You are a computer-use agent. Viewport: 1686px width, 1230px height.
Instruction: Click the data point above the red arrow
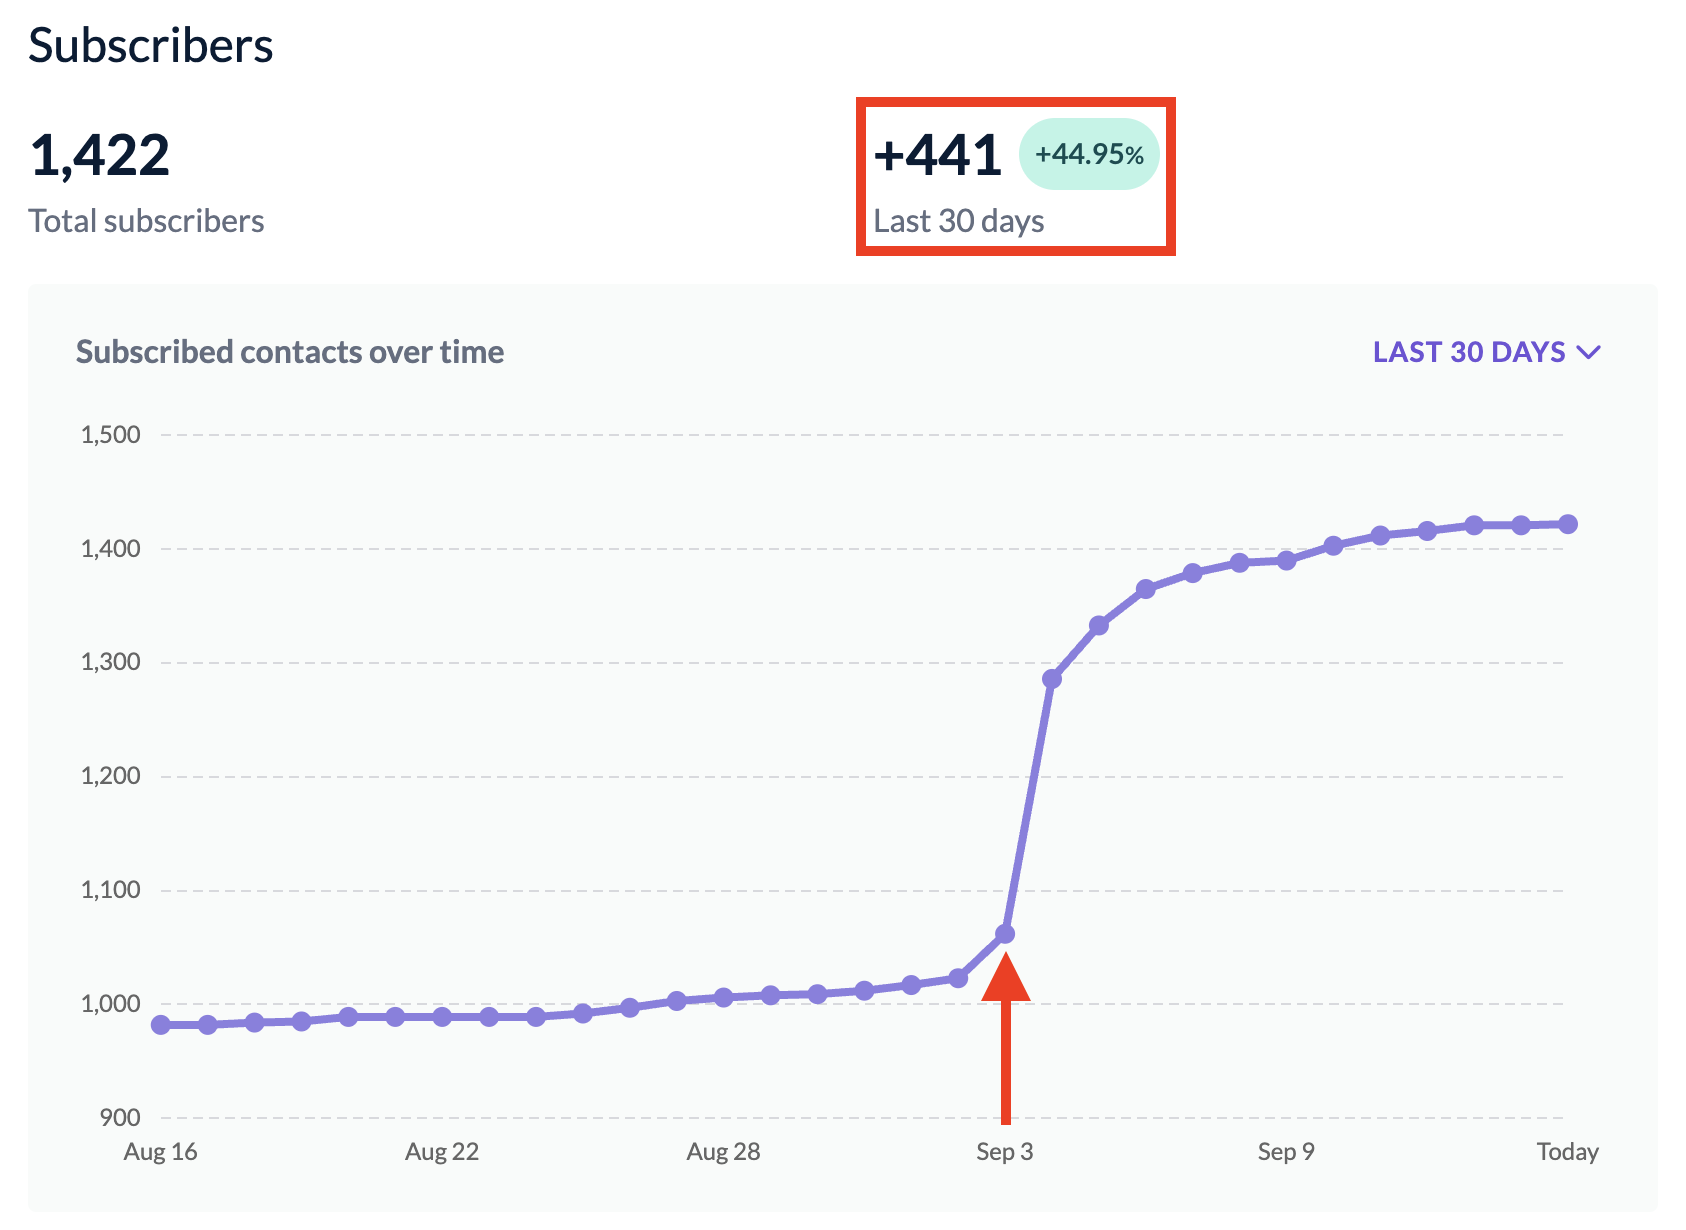tap(1004, 933)
